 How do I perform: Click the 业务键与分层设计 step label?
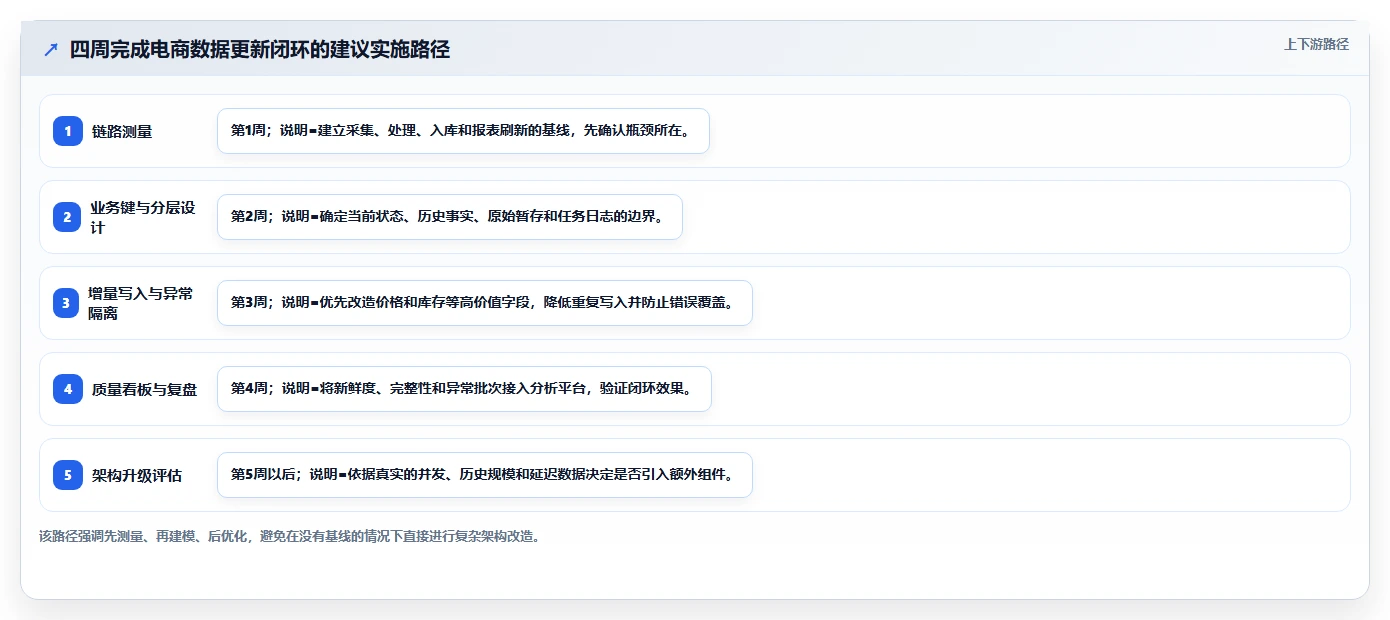point(142,217)
